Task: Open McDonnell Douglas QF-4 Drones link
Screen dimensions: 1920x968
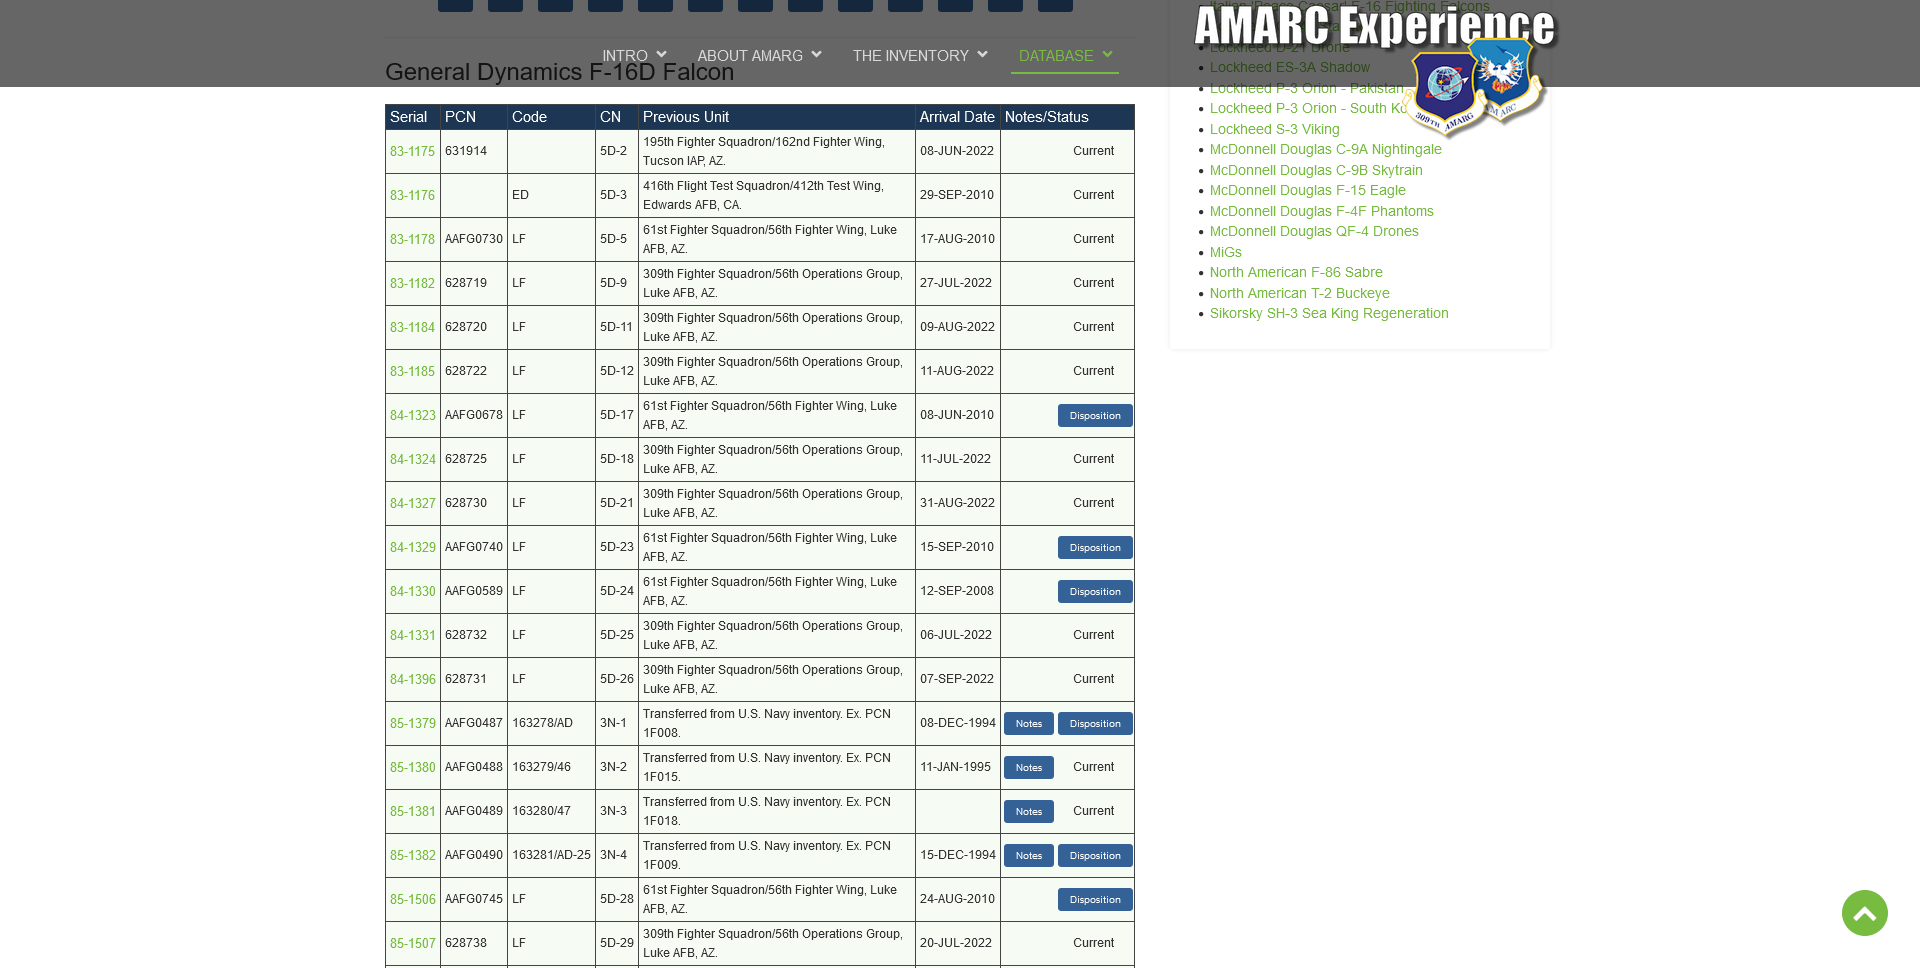Action: tap(1314, 231)
